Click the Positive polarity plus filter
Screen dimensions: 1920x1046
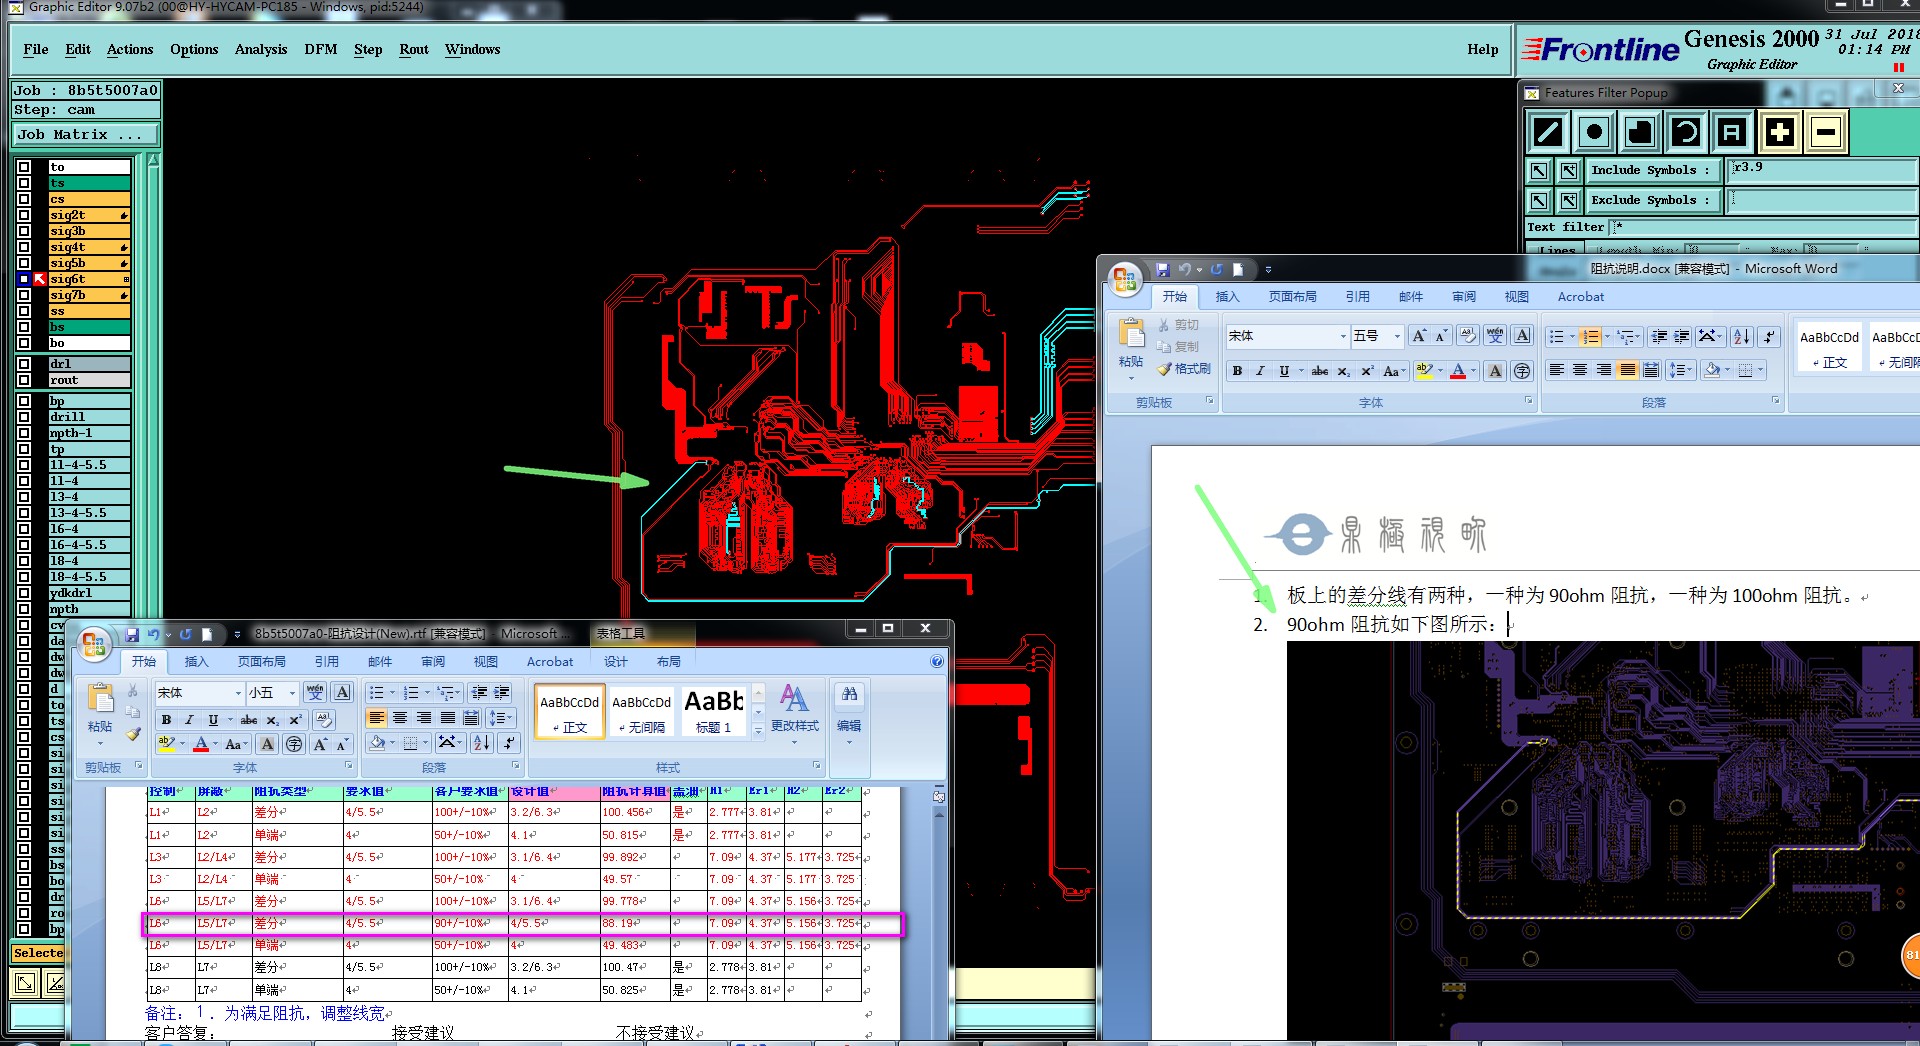(x=1779, y=132)
